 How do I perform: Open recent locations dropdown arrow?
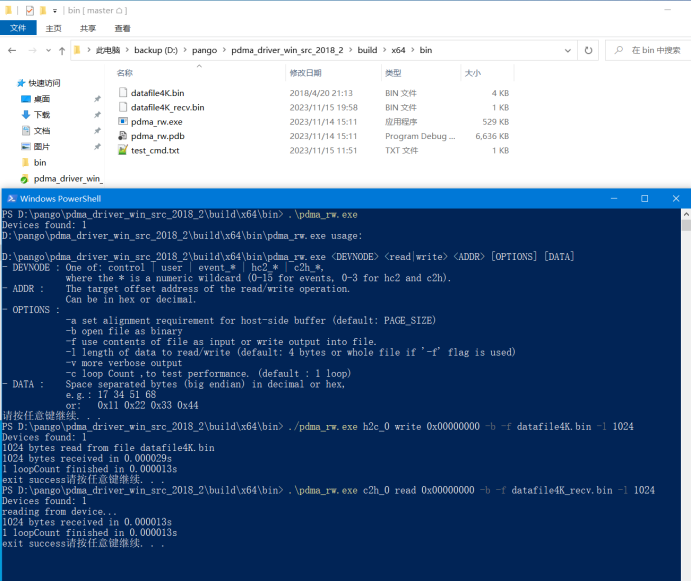coord(48,50)
